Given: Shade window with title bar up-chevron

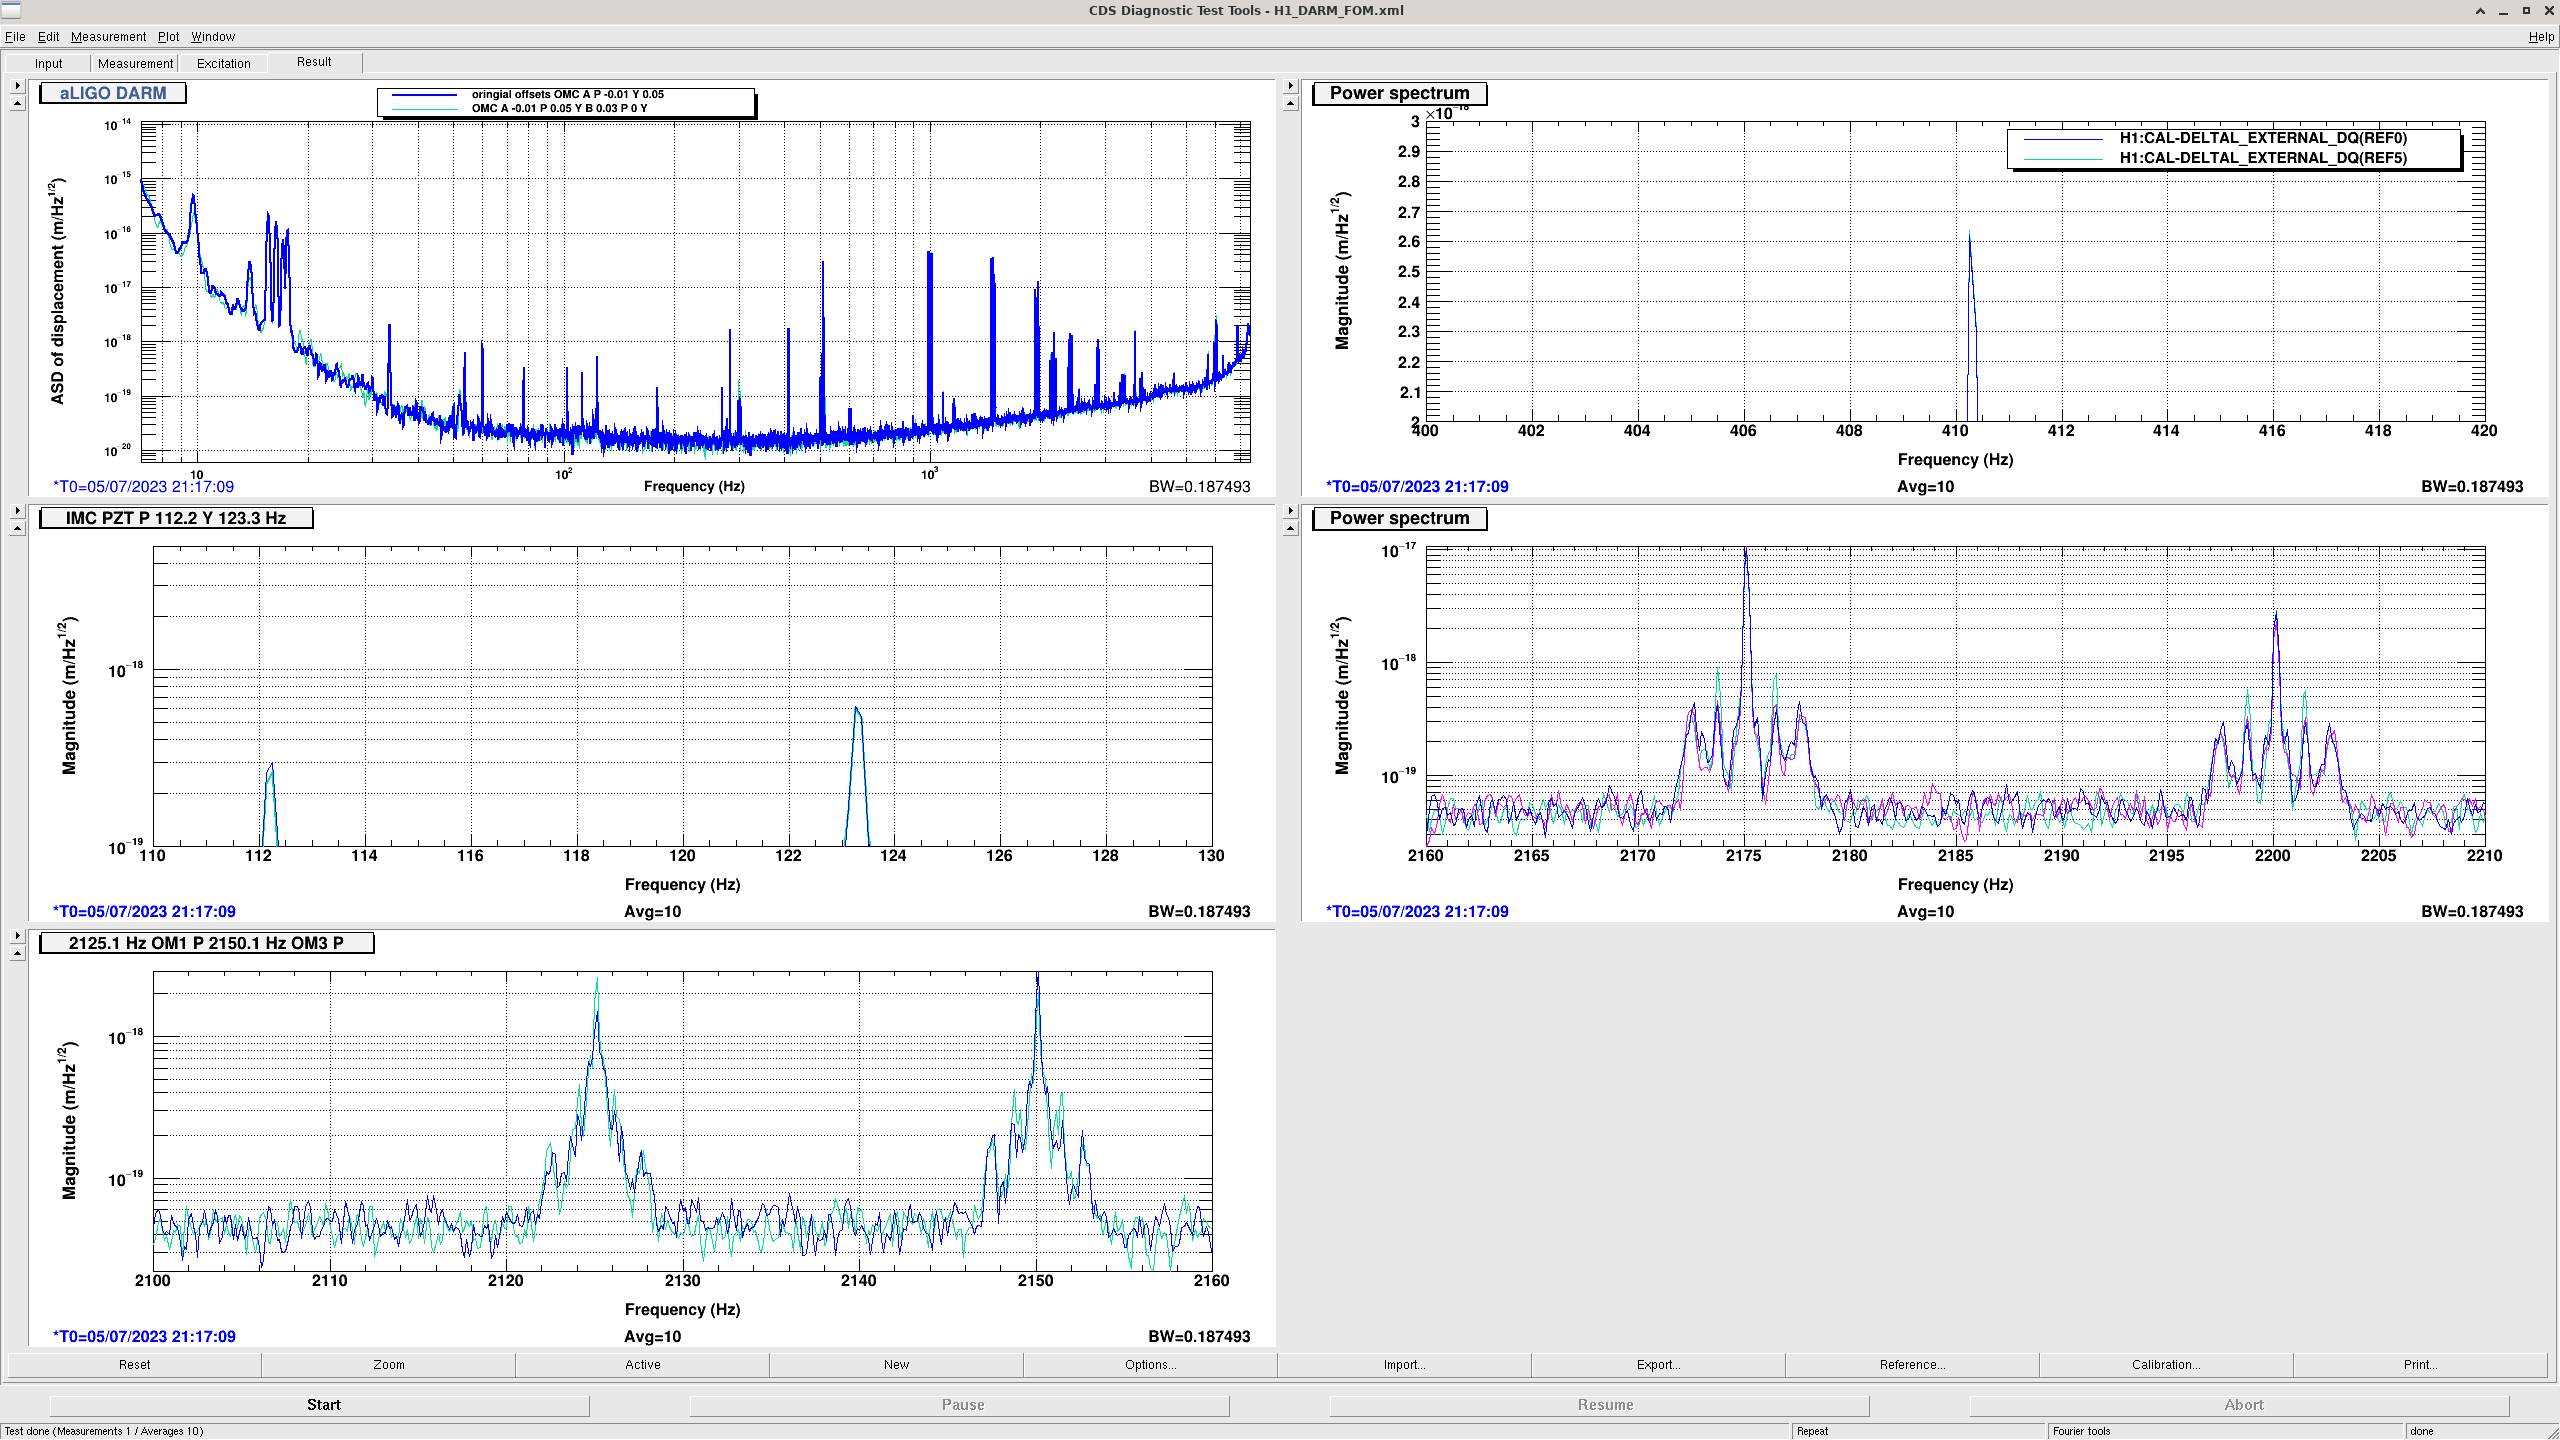Looking at the screenshot, I should [2480, 11].
